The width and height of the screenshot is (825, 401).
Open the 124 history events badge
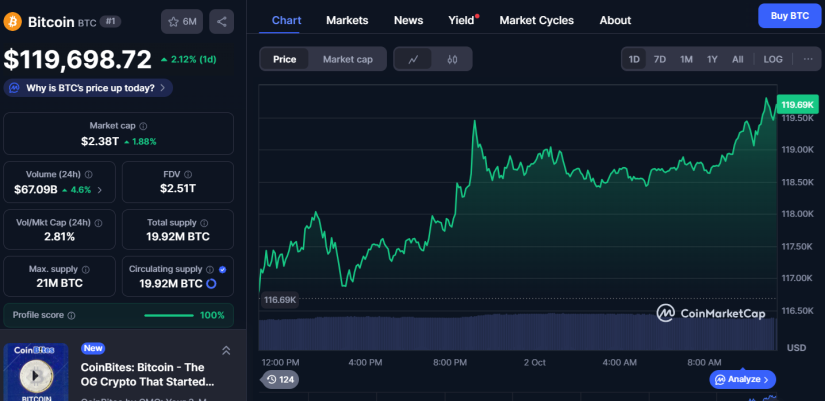pos(279,379)
